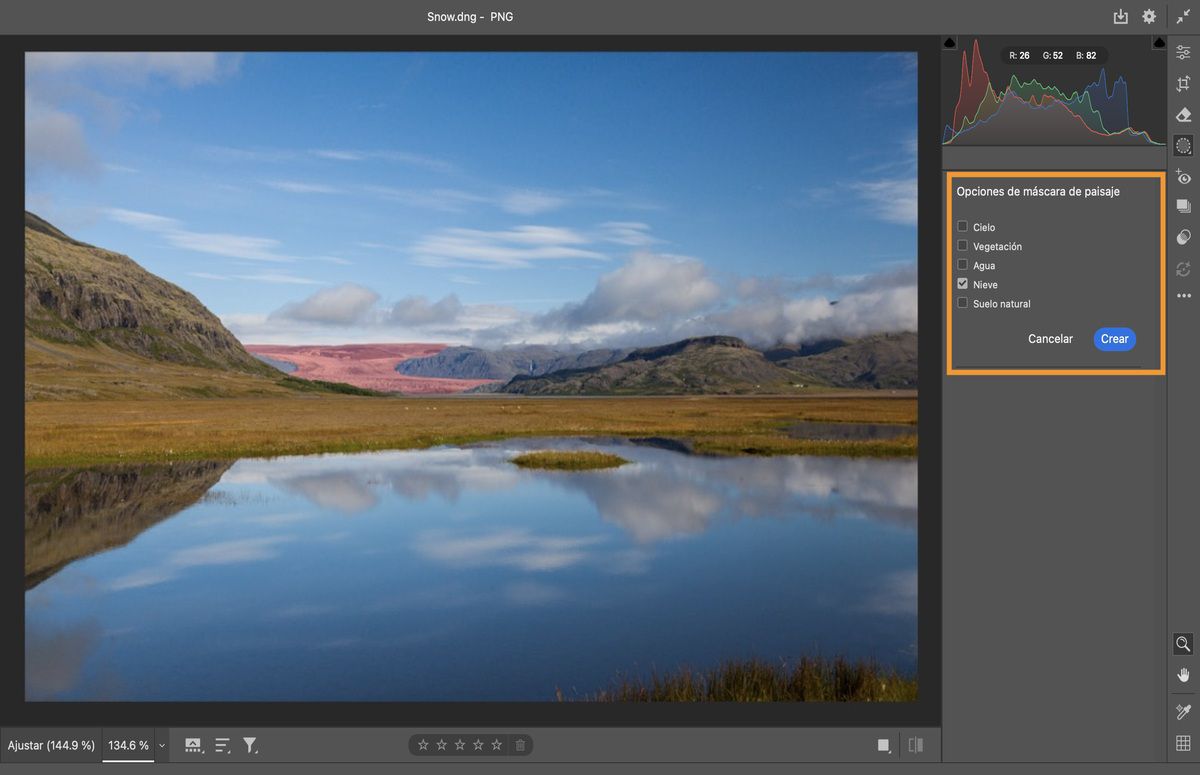This screenshot has height=775, width=1200.
Task: Uncheck the Nieve checkbox
Action: click(x=962, y=284)
